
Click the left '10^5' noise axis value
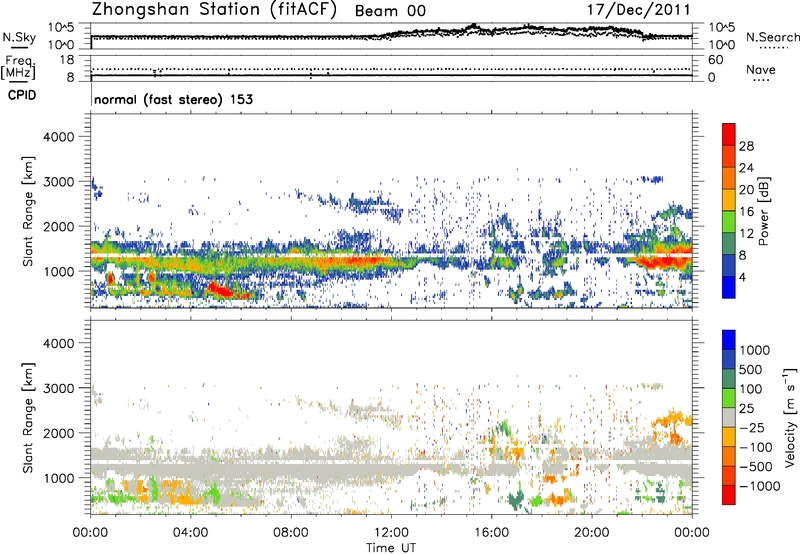[61, 27]
